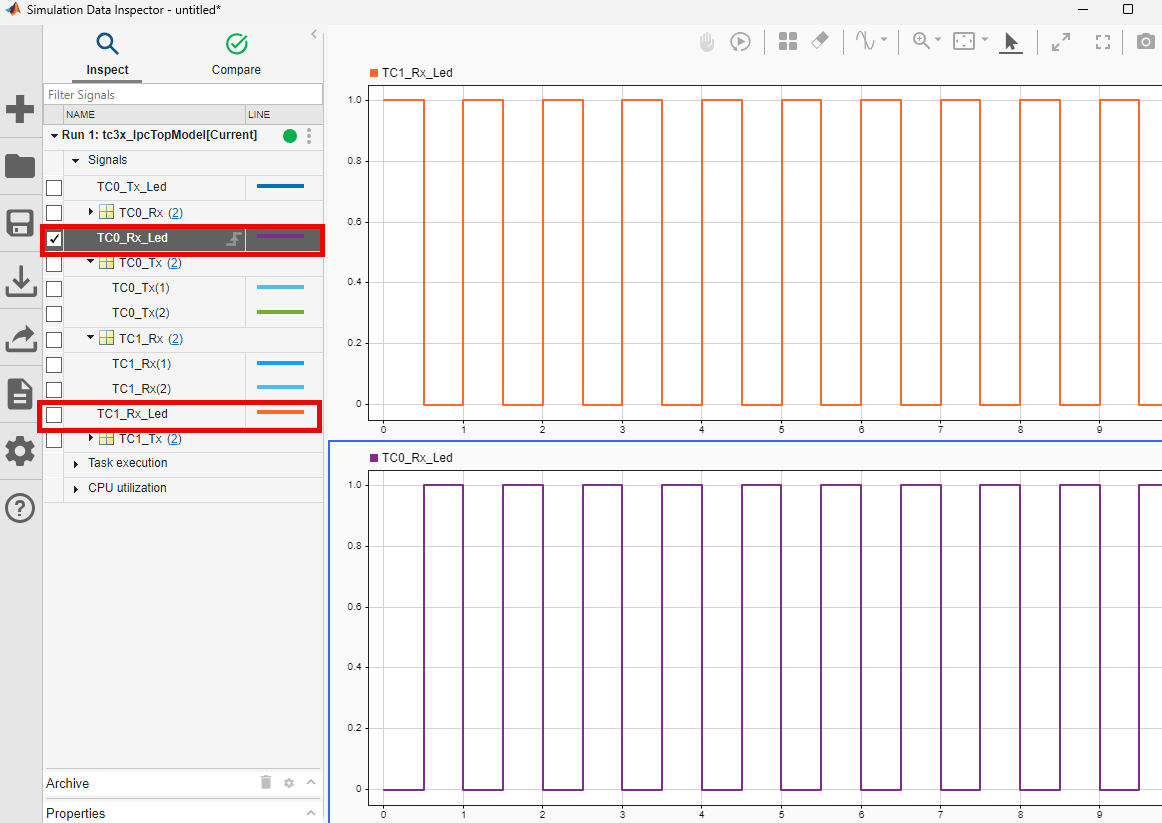Screen dimensions: 1162x823
Task: Open the report document icon in sidebar
Action: point(20,394)
